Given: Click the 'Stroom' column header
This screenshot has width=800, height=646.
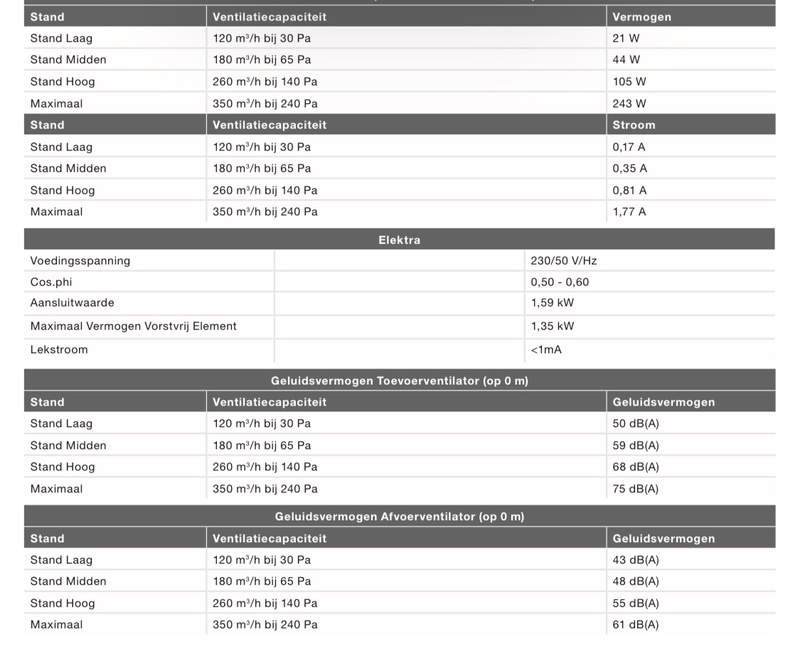Looking at the screenshot, I should click(634, 125).
